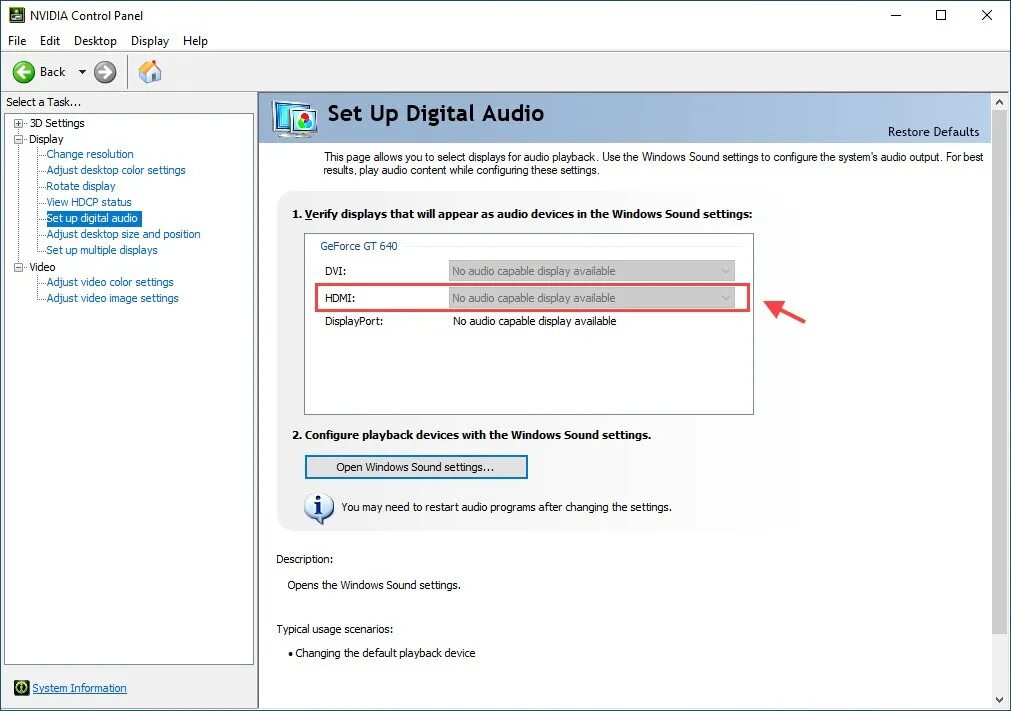This screenshot has width=1011, height=711.
Task: Click the System Information icon
Action: click(x=21, y=688)
